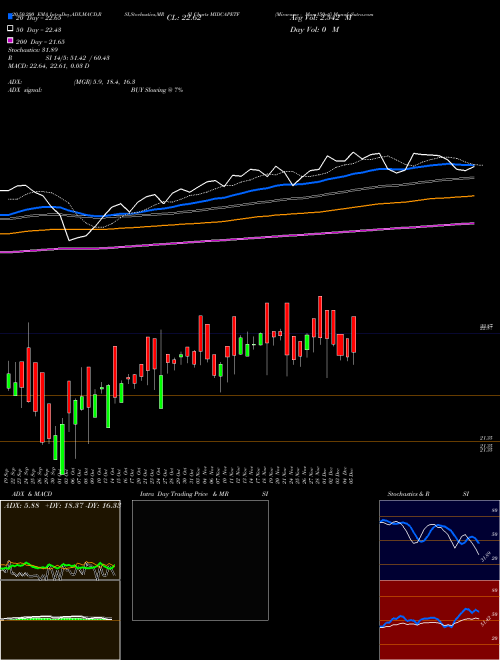The image size is (500, 660).
Task: Click the 'Avg Vol: 2.342 M' text
Action: (320, 18)
